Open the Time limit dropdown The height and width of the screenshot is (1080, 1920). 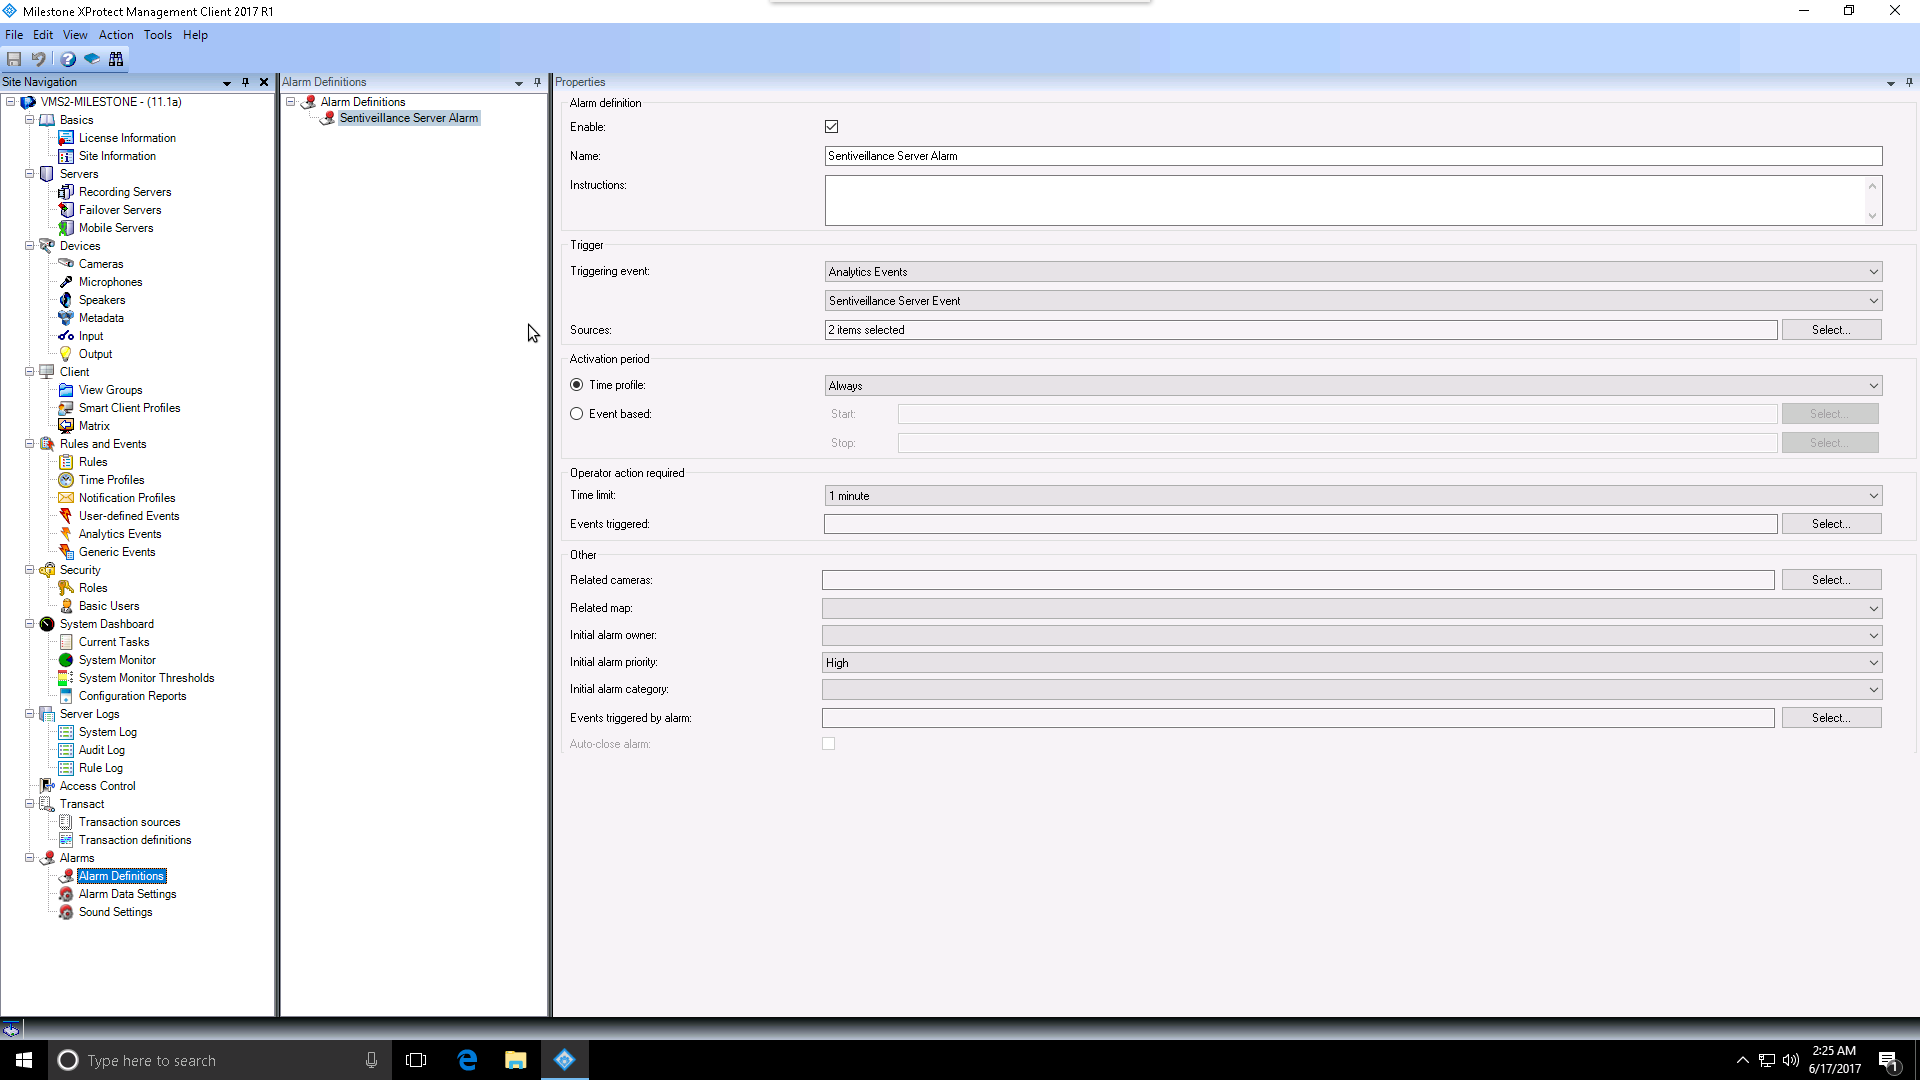(1873, 496)
